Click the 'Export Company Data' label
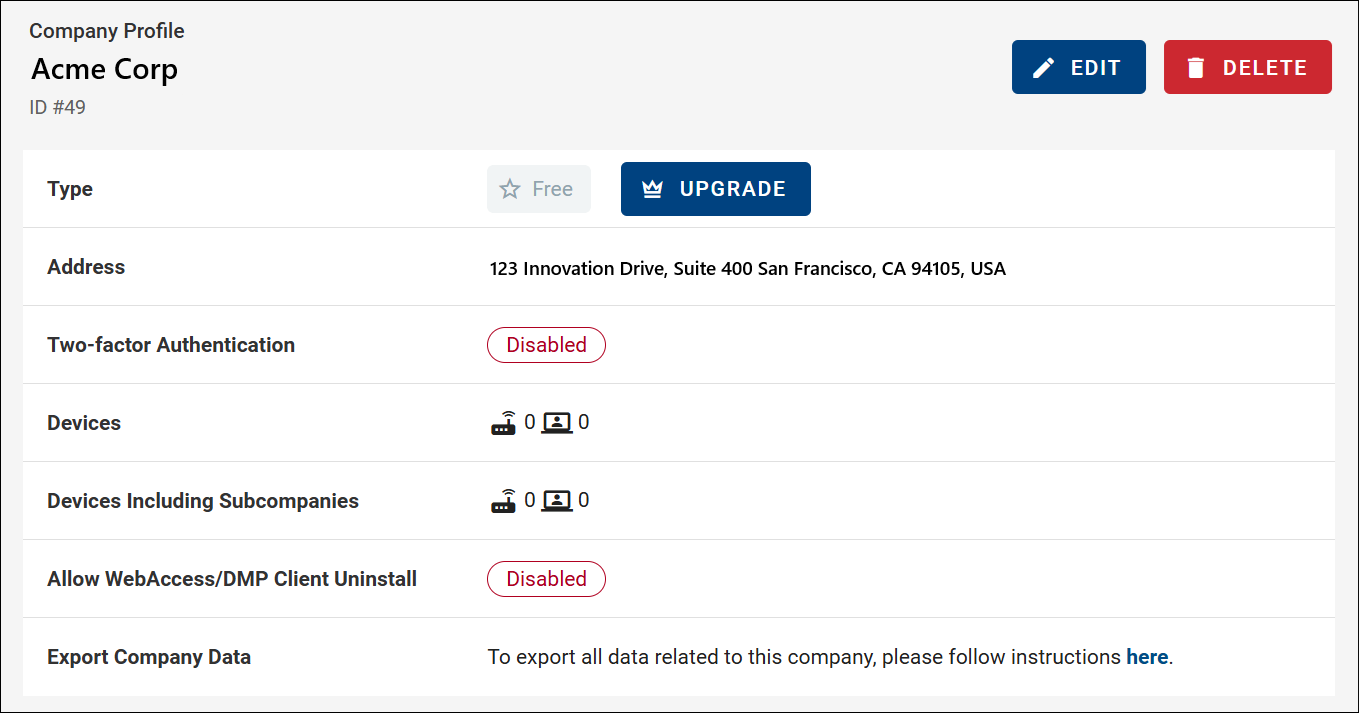 tap(149, 657)
